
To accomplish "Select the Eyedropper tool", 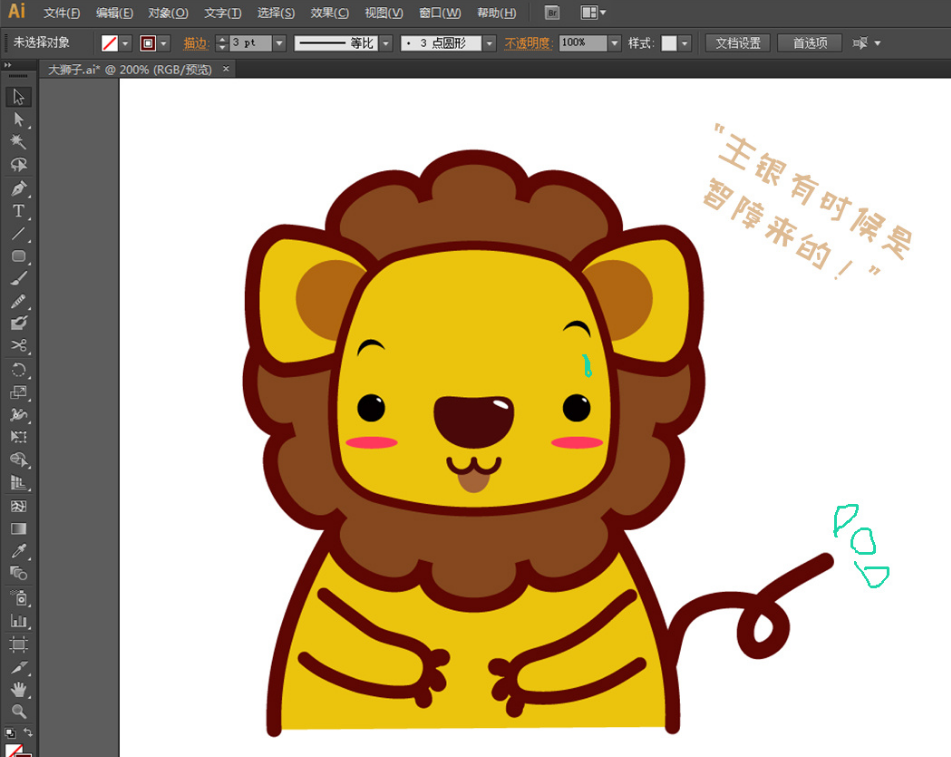I will [x=18, y=551].
